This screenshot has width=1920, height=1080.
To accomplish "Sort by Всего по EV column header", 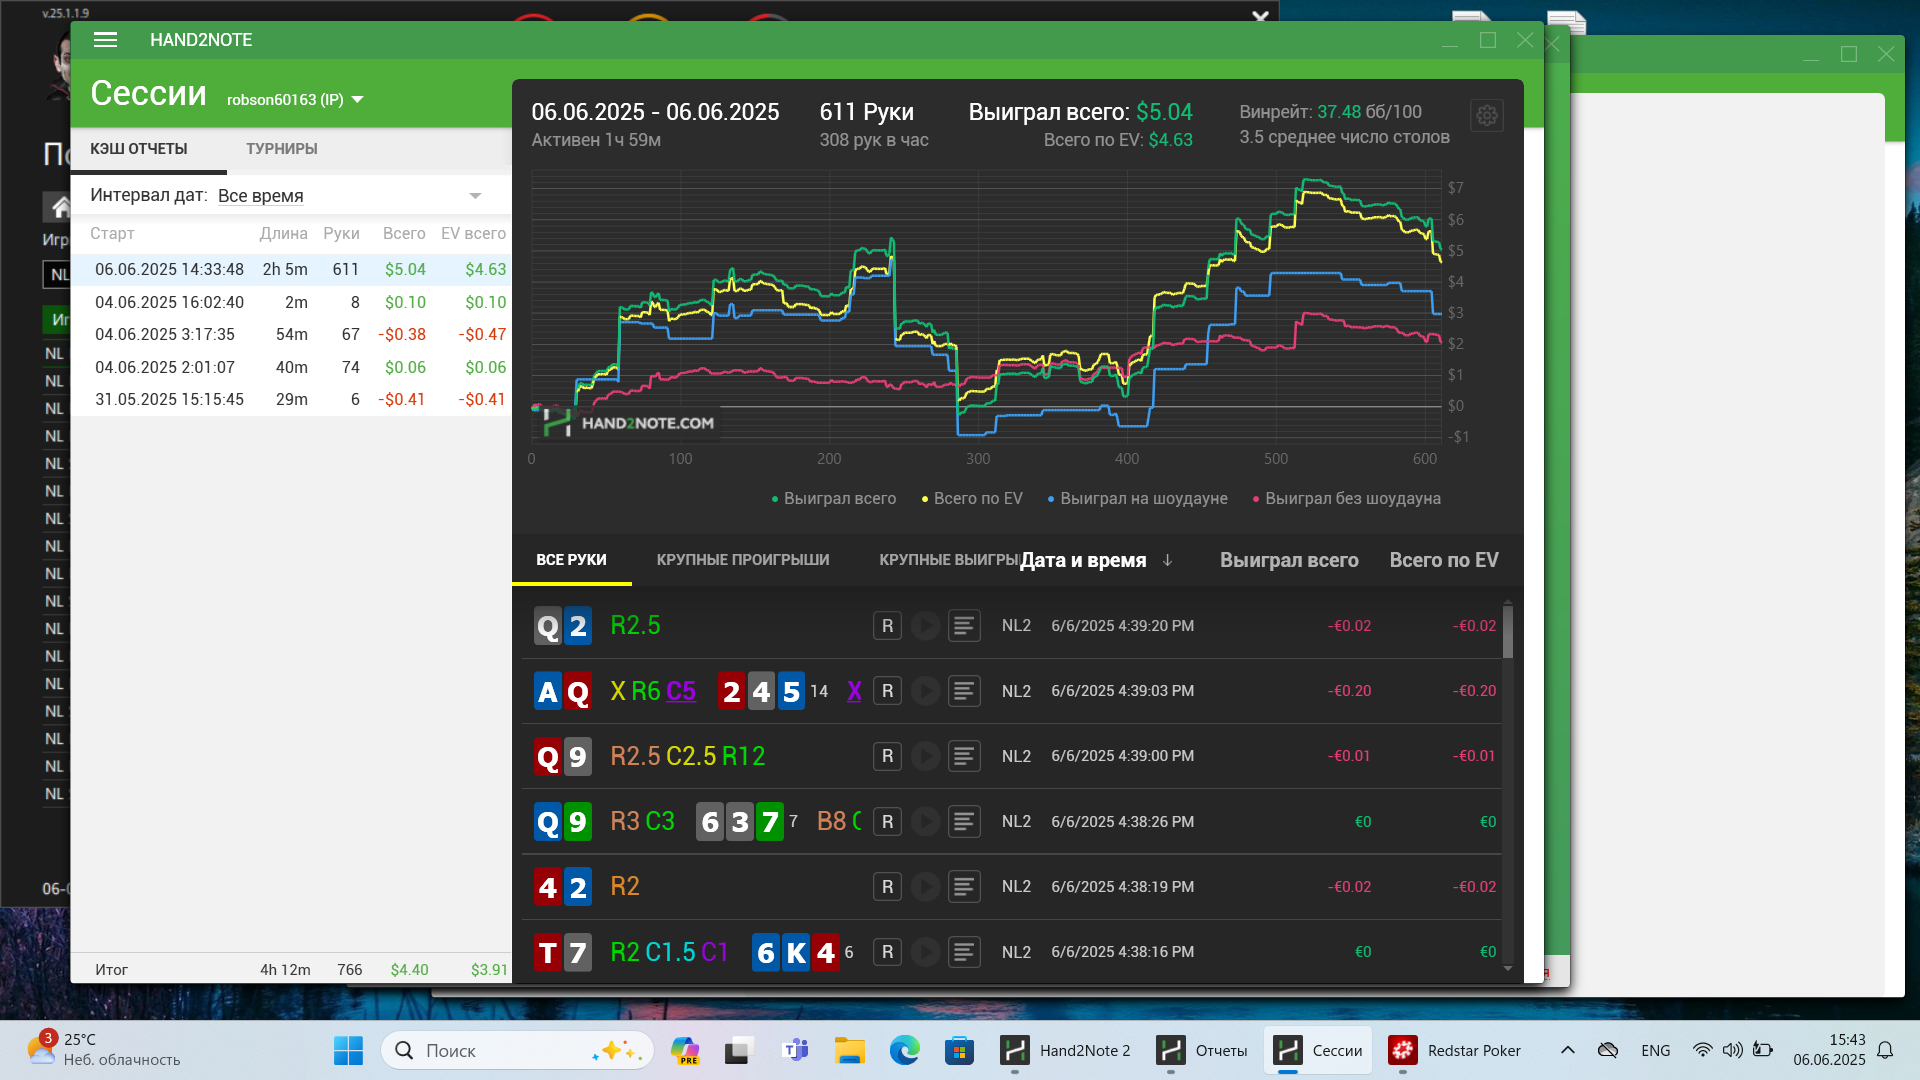I will coord(1444,560).
